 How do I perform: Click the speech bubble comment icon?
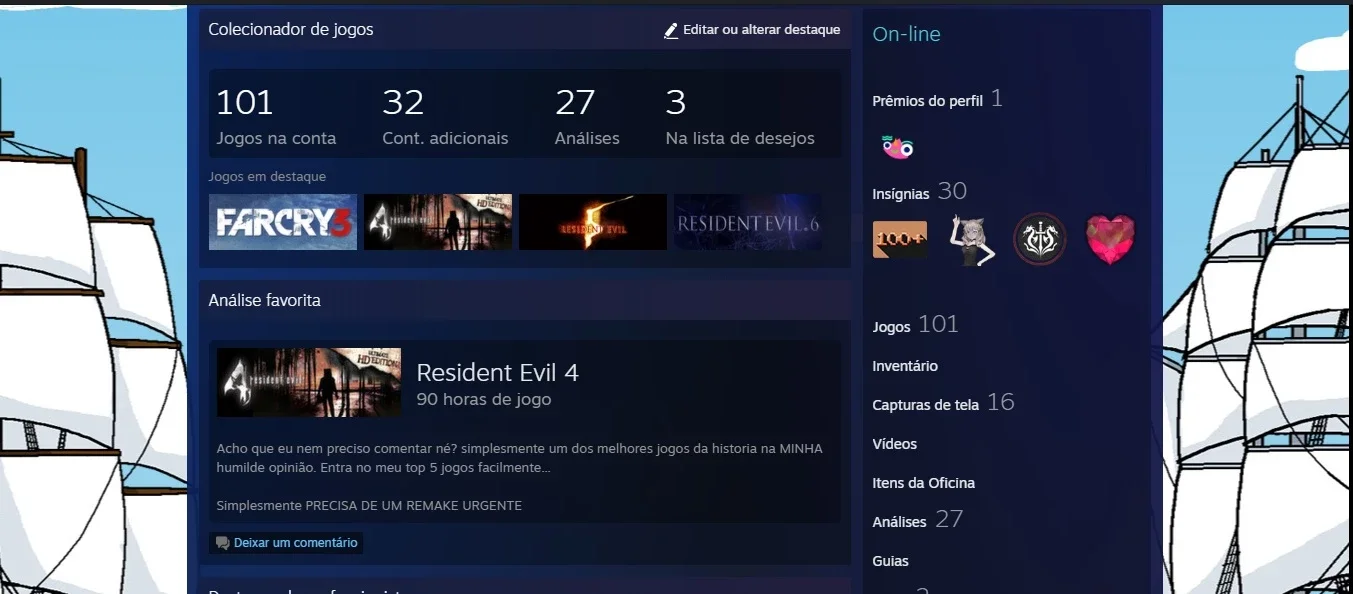[222, 543]
